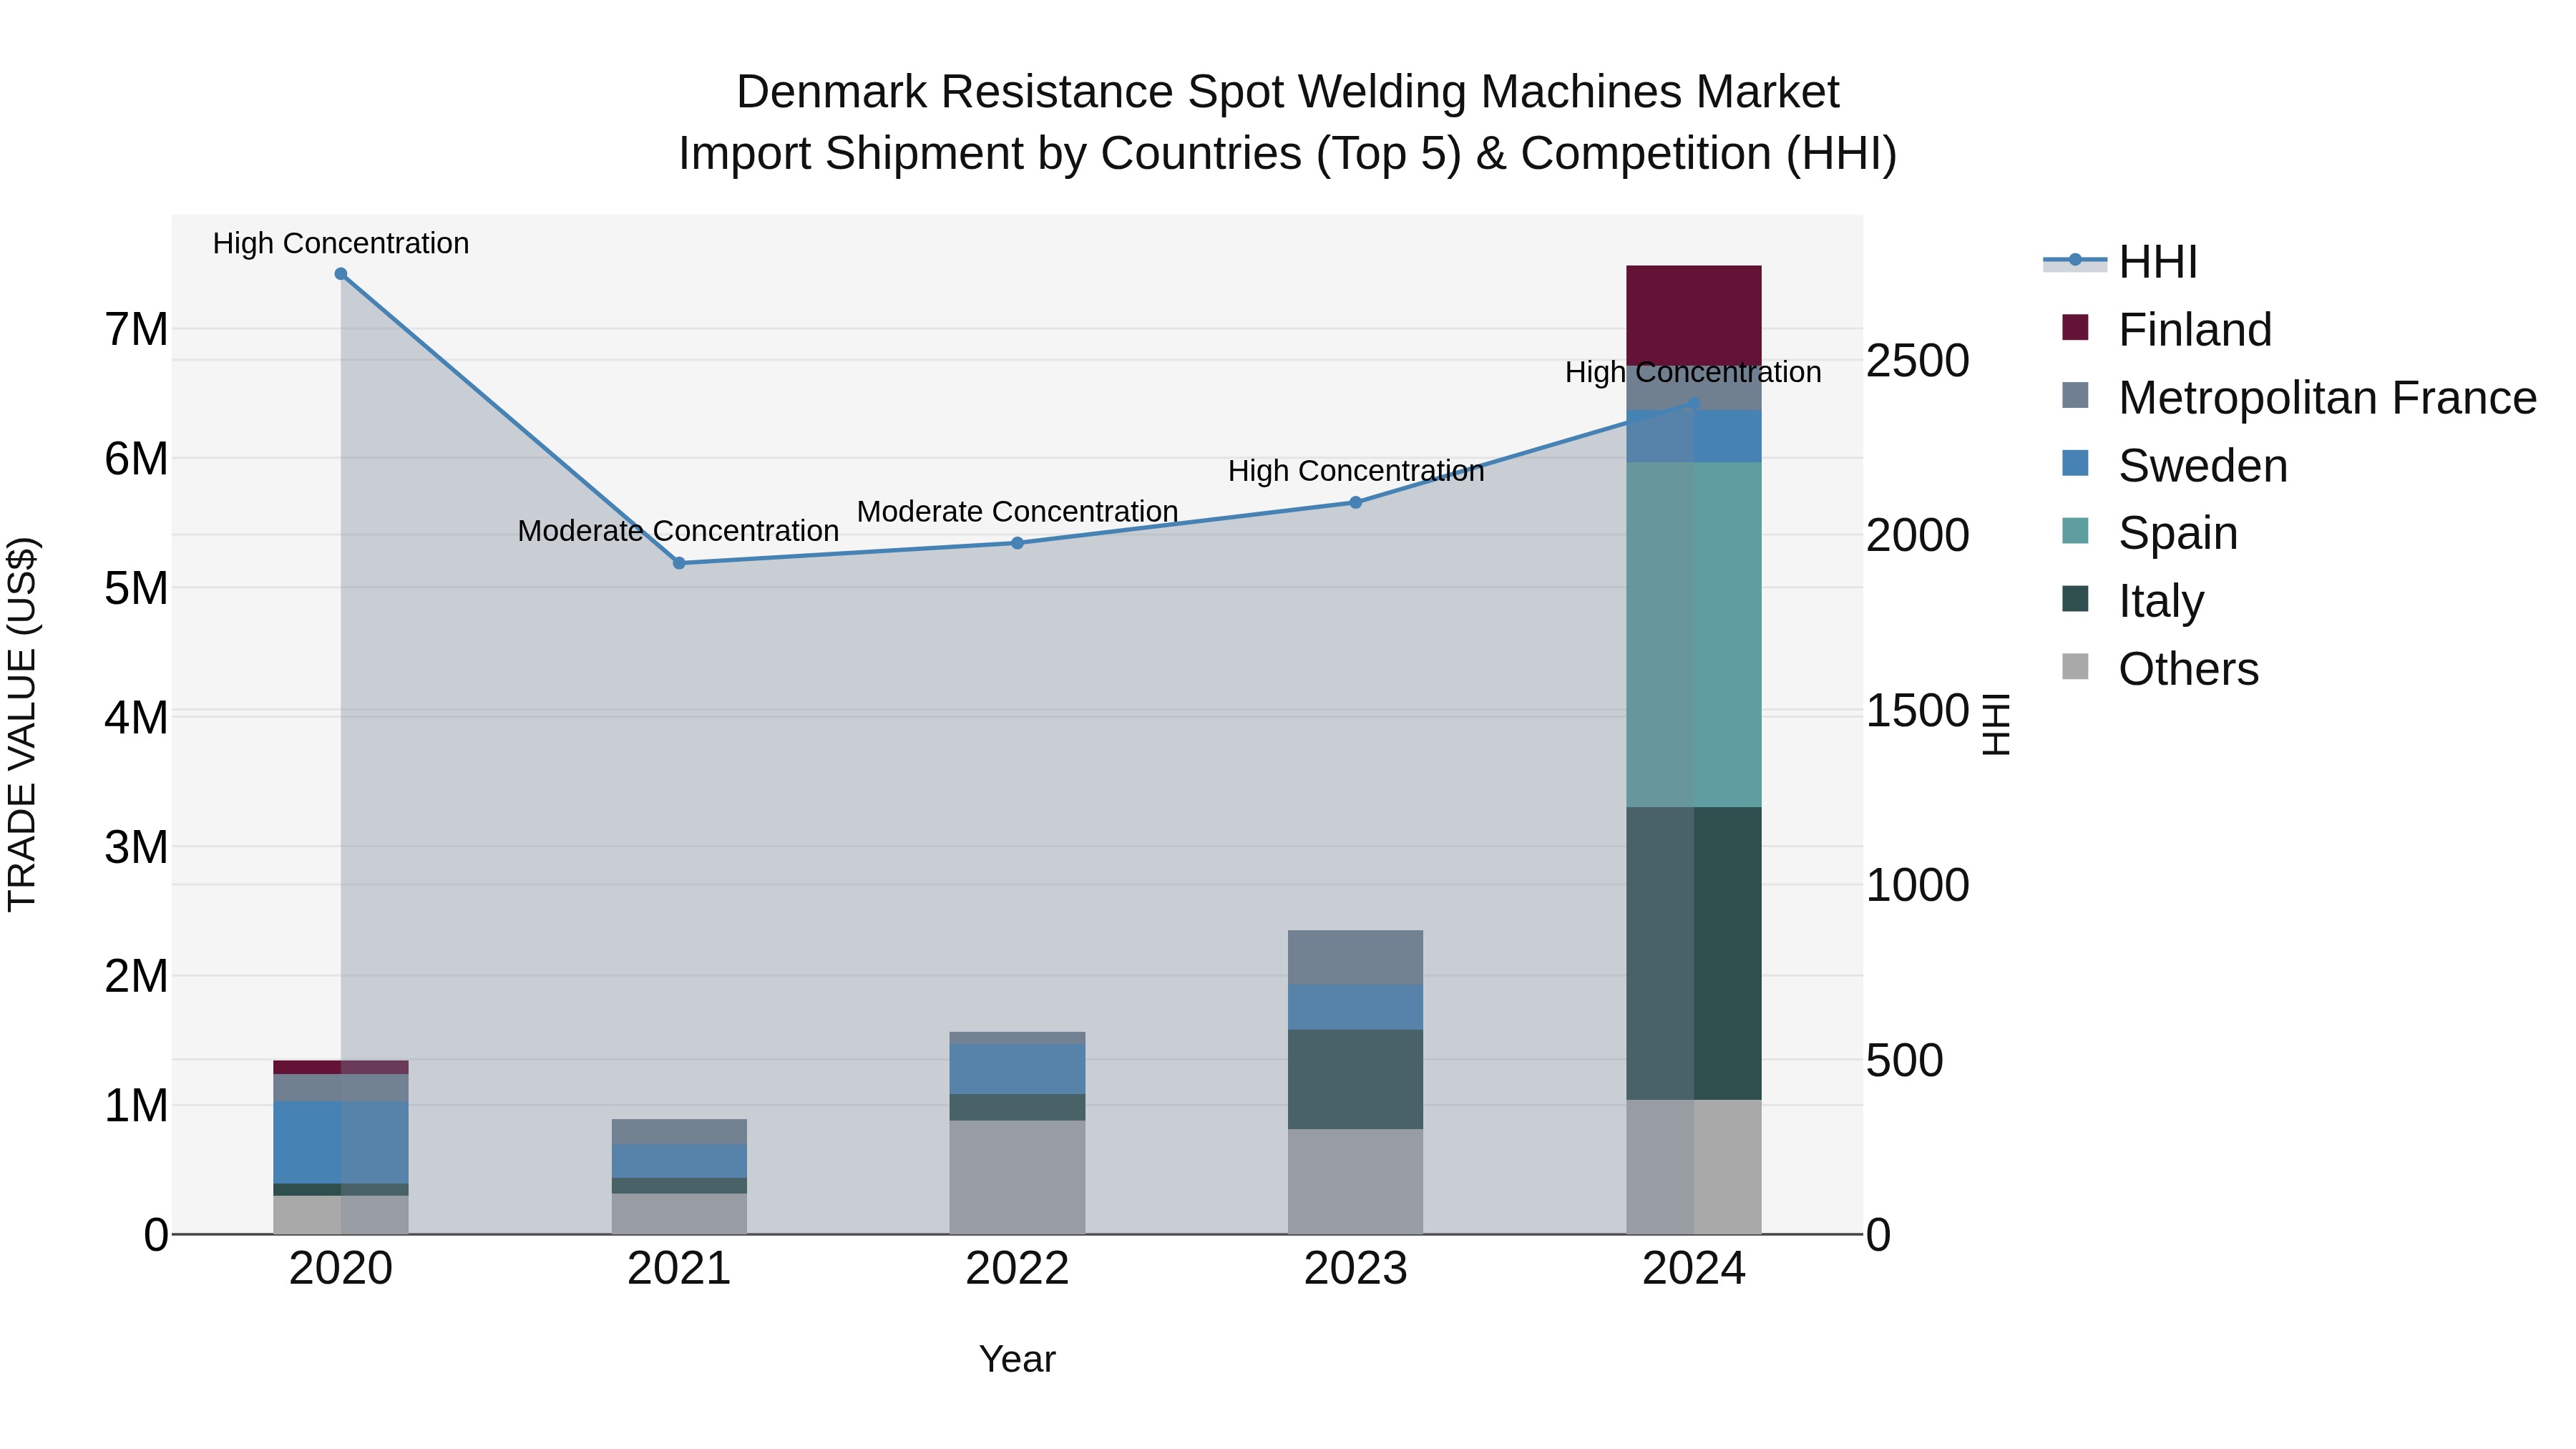Click the Others gray legend swatch
Image resolution: width=2576 pixels, height=1449 pixels.
[x=2075, y=667]
